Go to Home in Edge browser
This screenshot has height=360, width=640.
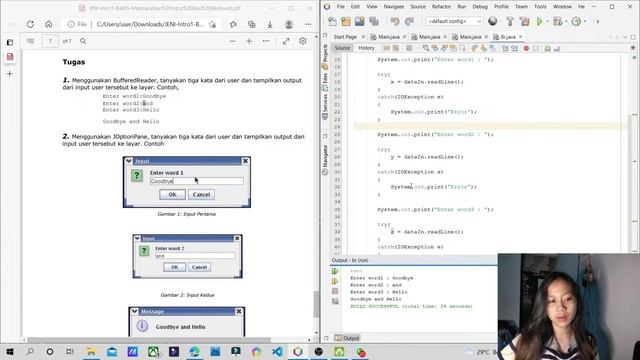(x=49, y=24)
